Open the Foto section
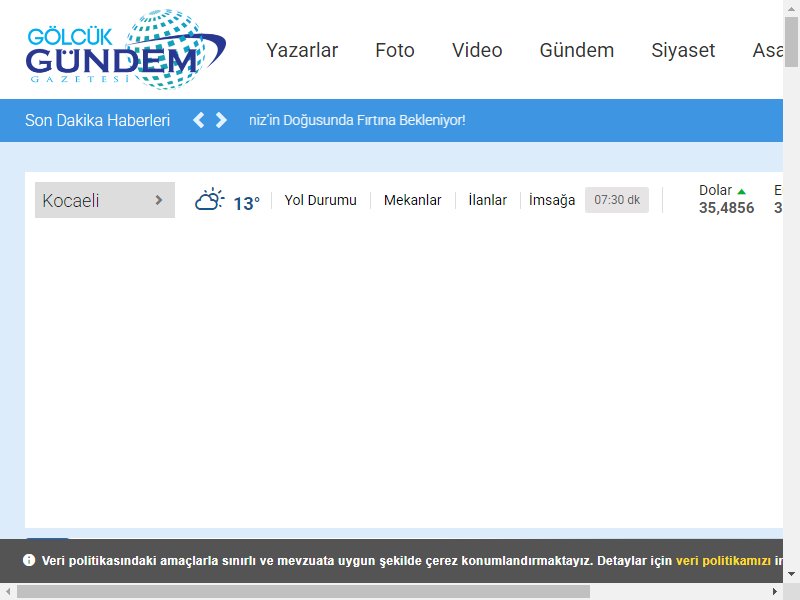The width and height of the screenshot is (800, 600). coord(395,50)
